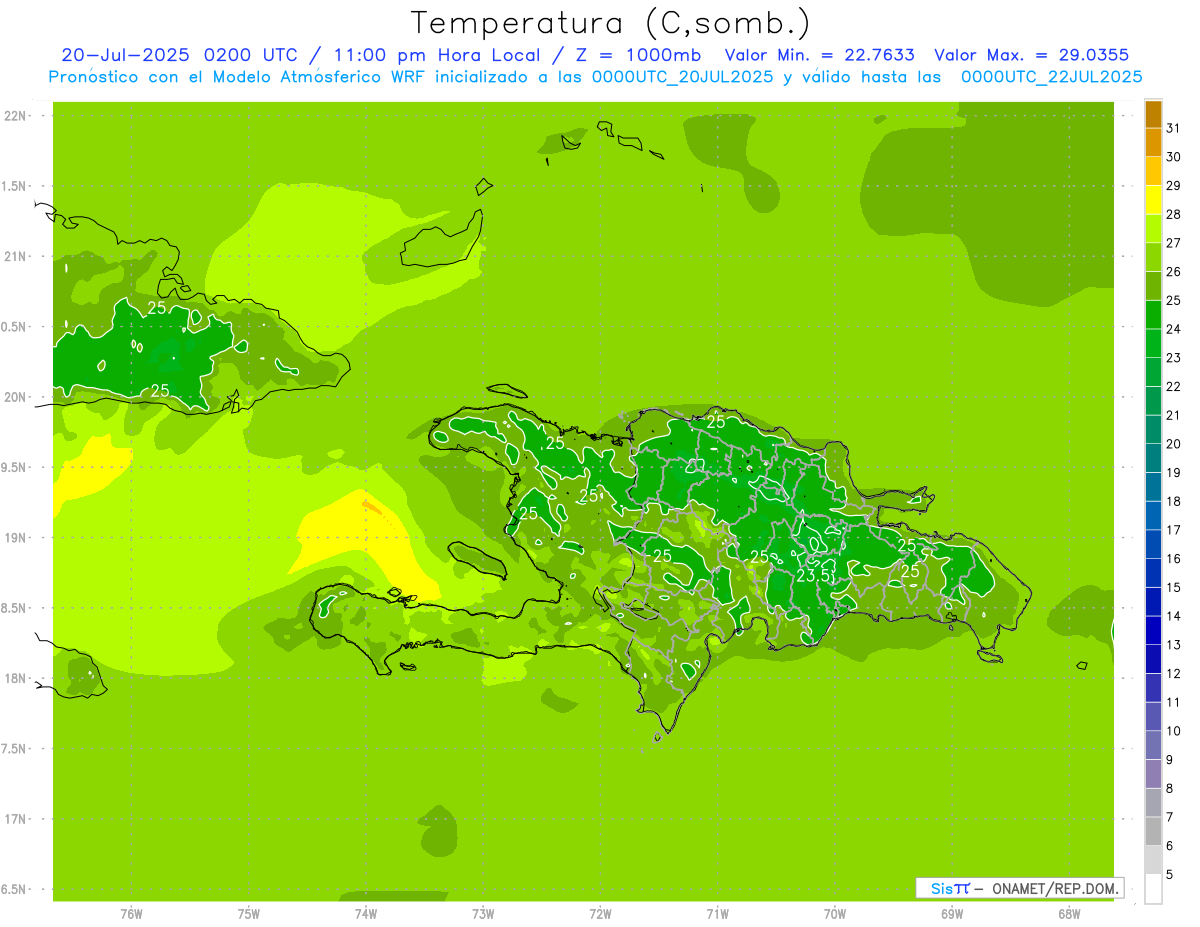Click the "17N" latitude axis label

pos(16,819)
